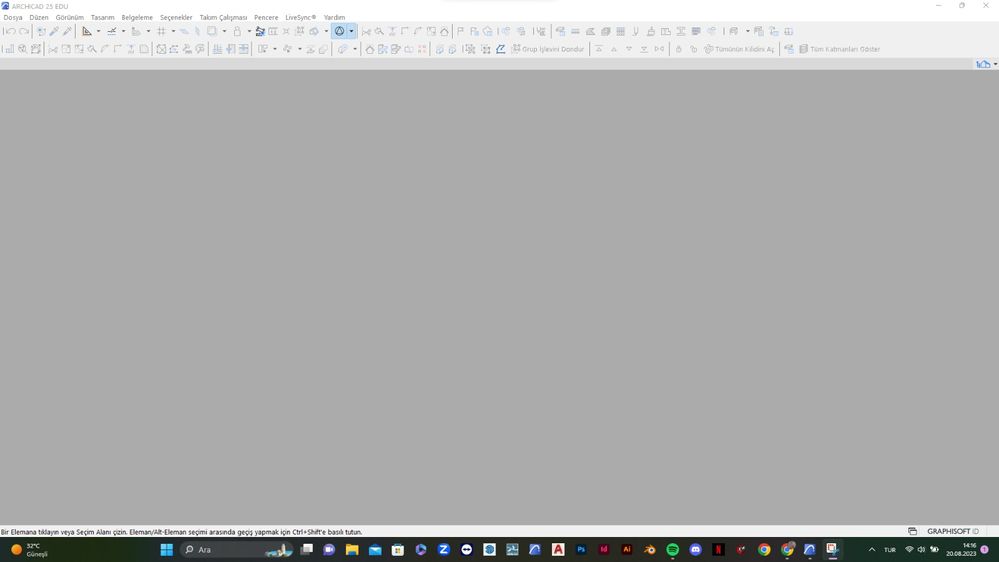Show hidden system tray icons chevron
Image resolution: width=999 pixels, height=562 pixels.
click(872, 549)
